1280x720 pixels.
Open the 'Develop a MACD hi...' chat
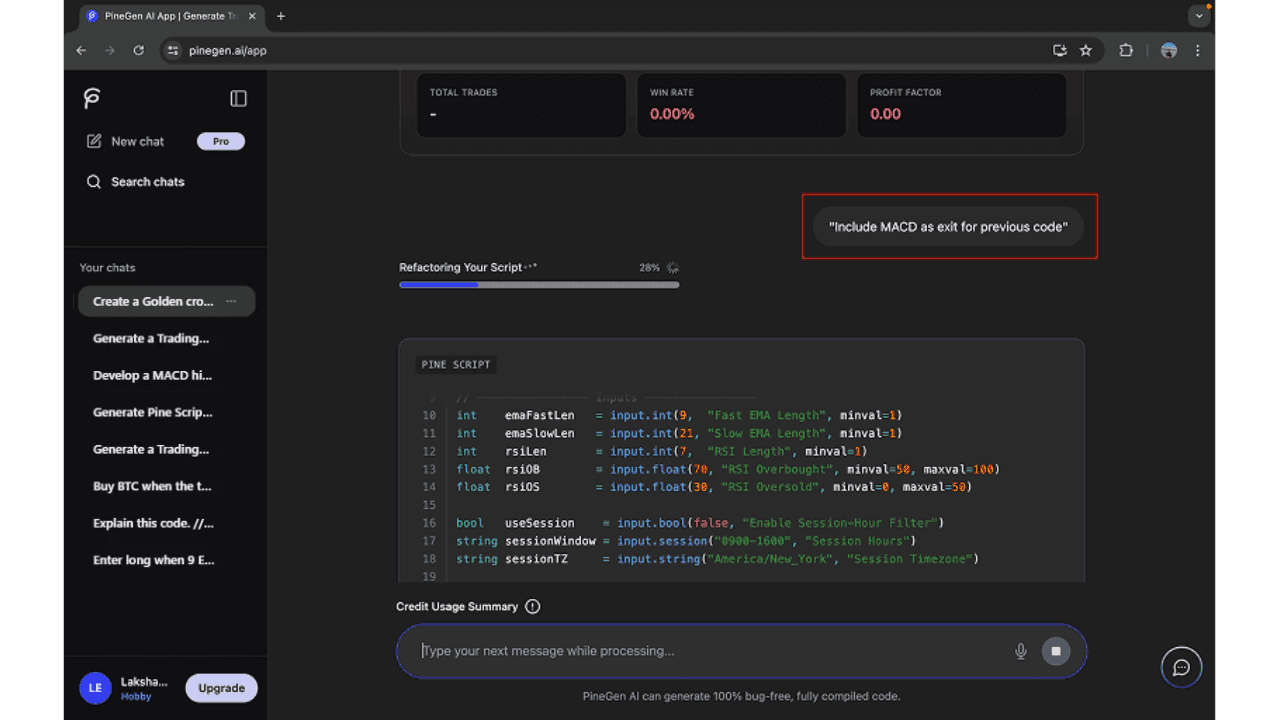(152, 375)
